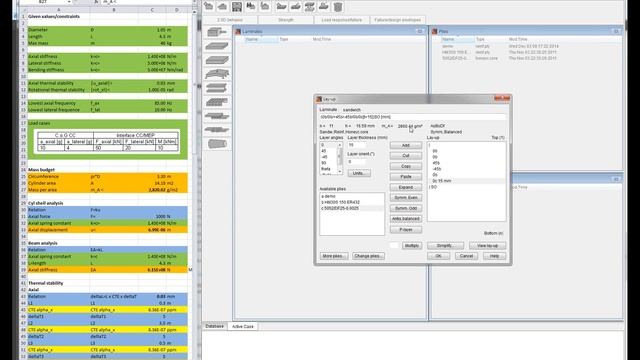Screen dimensions: 640x360
Task: Click the first icon in the top toolbar
Action: tap(209, 6)
